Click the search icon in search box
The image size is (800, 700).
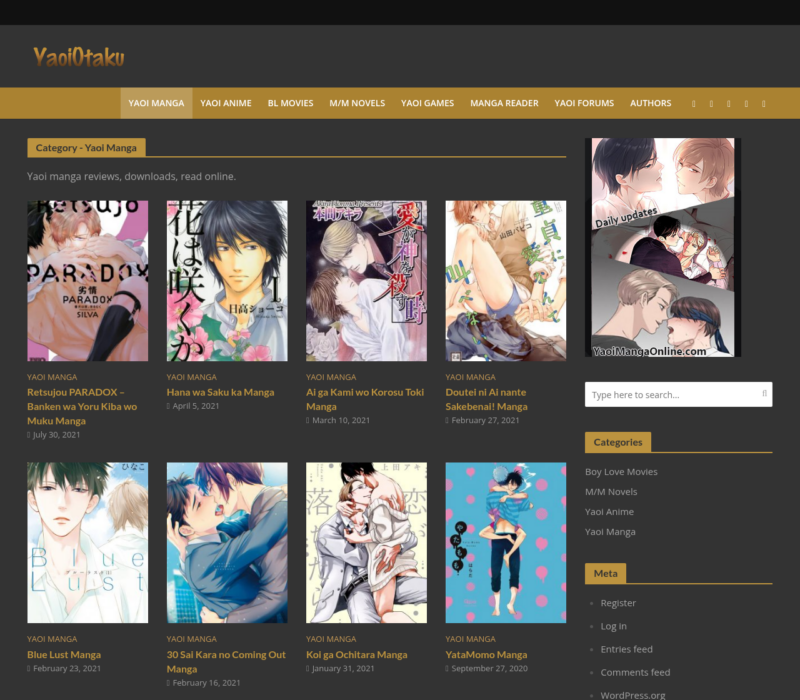[x=764, y=394]
